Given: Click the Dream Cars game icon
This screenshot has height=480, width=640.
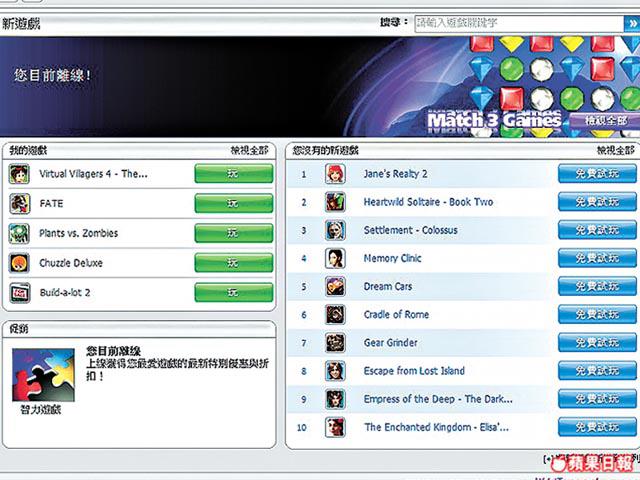Looking at the screenshot, I should 335,287.
